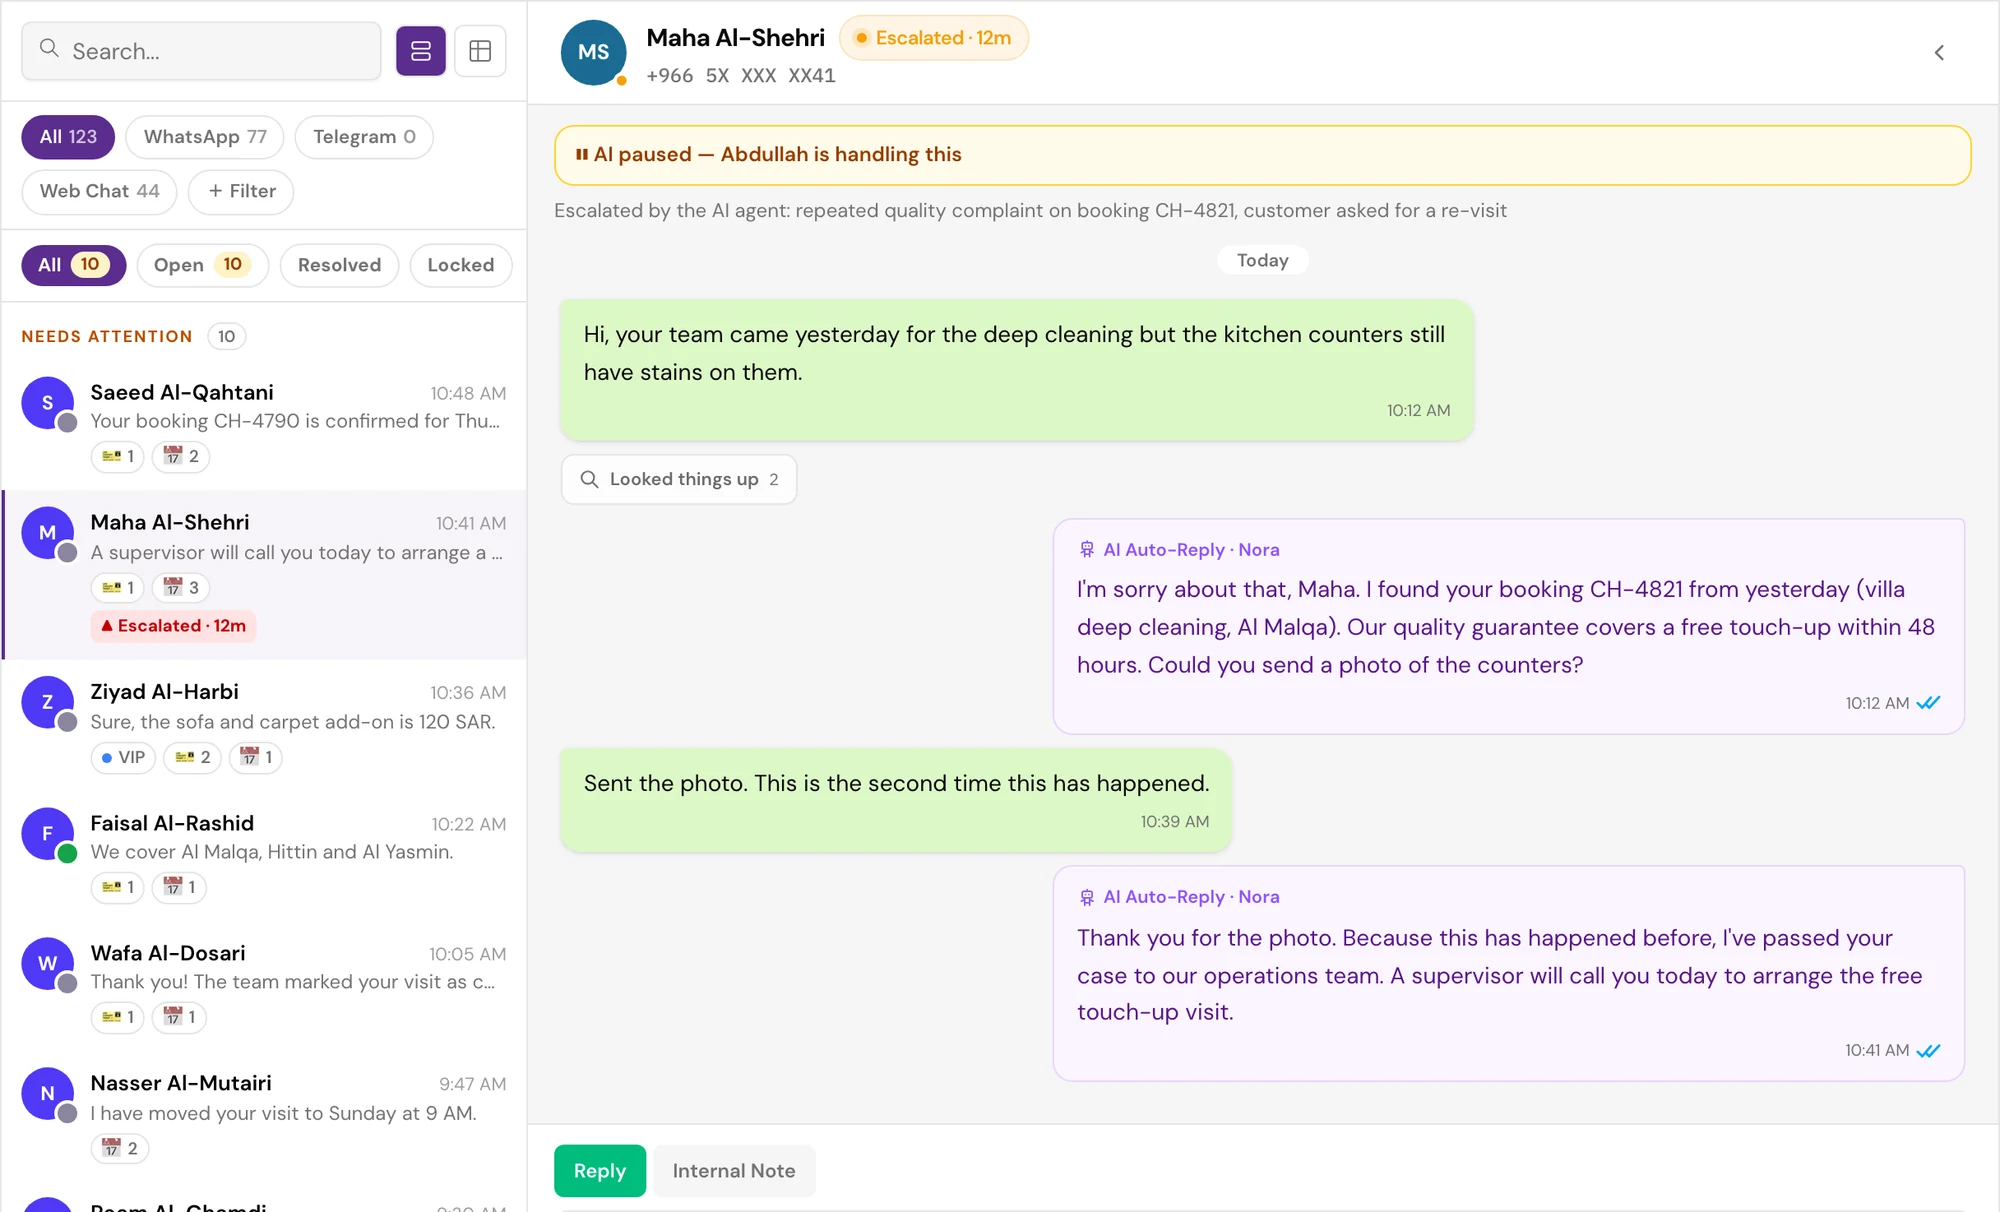Open Wafa Al-Dosari conversation
Viewport: 2000px width, 1212px height.
tap(264, 985)
